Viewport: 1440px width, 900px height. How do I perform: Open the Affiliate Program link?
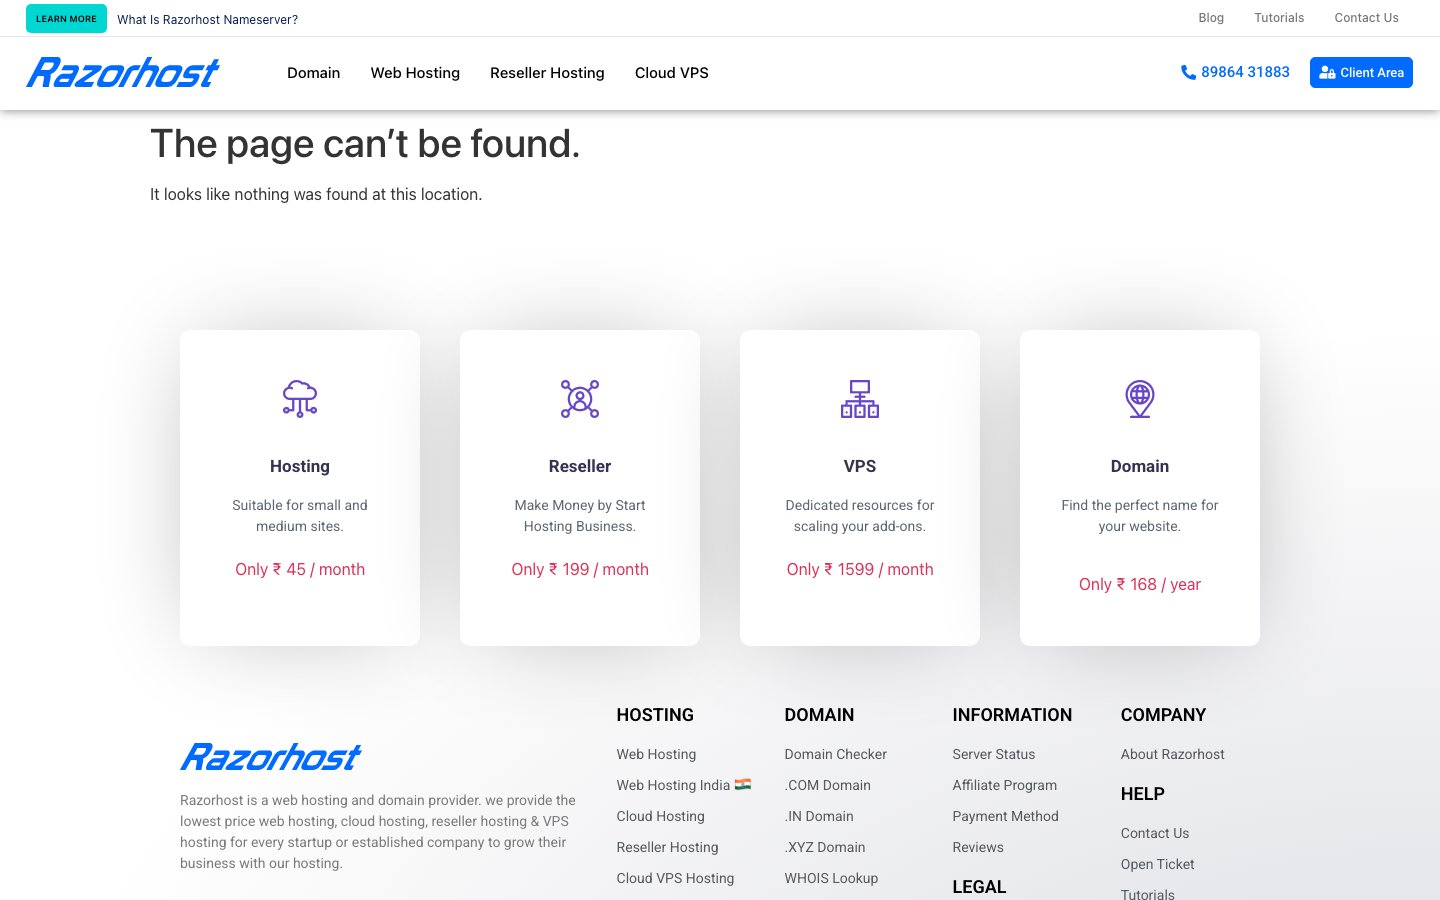[1004, 785]
